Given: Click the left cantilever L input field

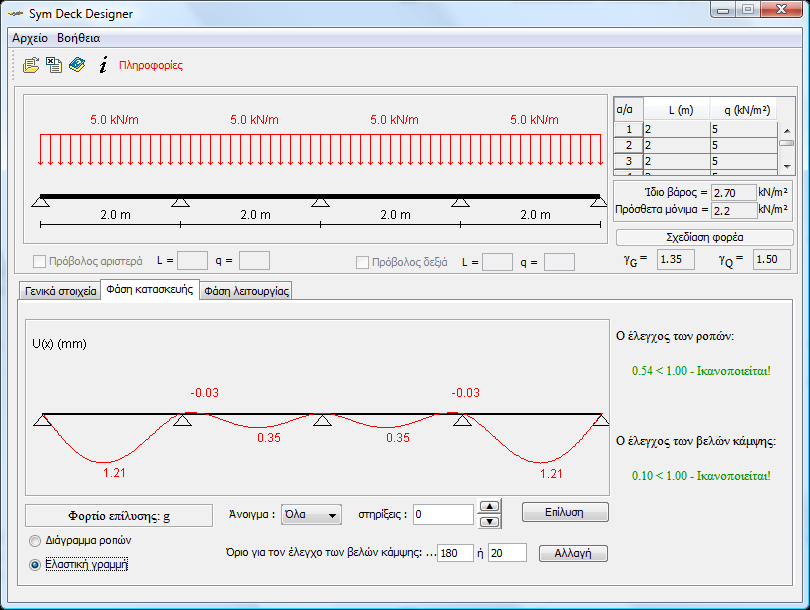Looking at the screenshot, I should (x=192, y=261).
